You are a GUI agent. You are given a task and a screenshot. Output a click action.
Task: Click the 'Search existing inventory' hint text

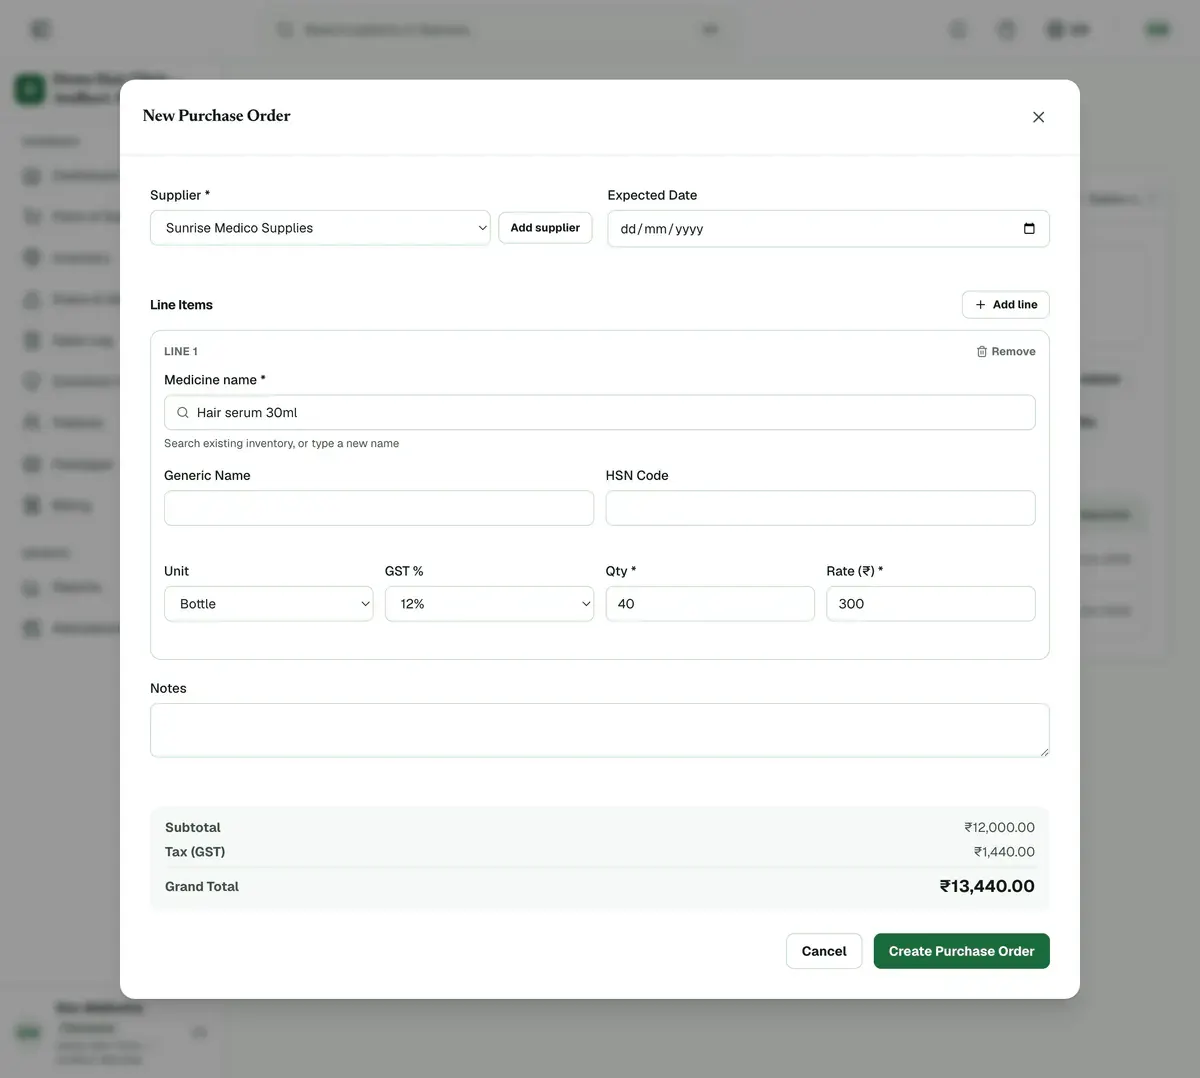pos(281,443)
